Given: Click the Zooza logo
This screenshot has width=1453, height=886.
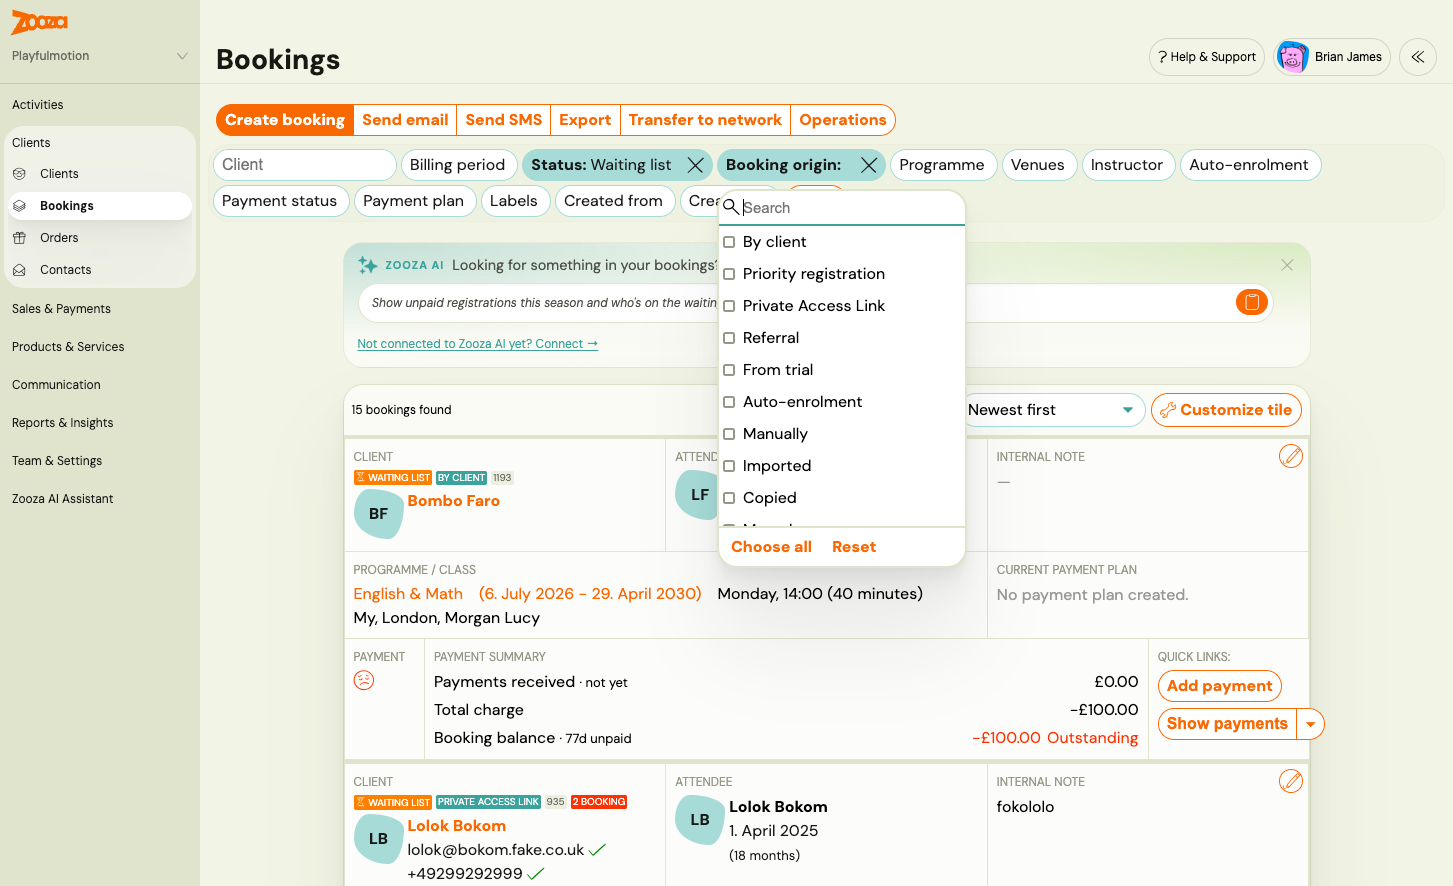Looking at the screenshot, I should (x=40, y=22).
